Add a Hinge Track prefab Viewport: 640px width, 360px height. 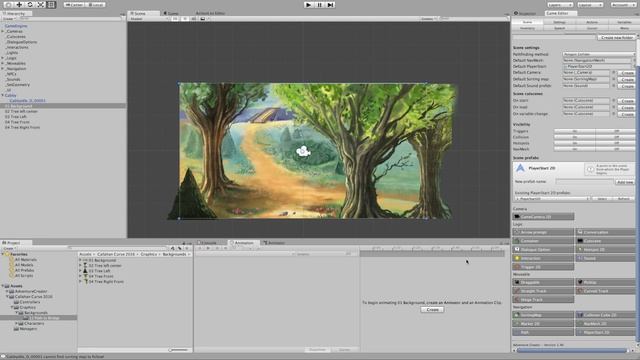(543, 299)
